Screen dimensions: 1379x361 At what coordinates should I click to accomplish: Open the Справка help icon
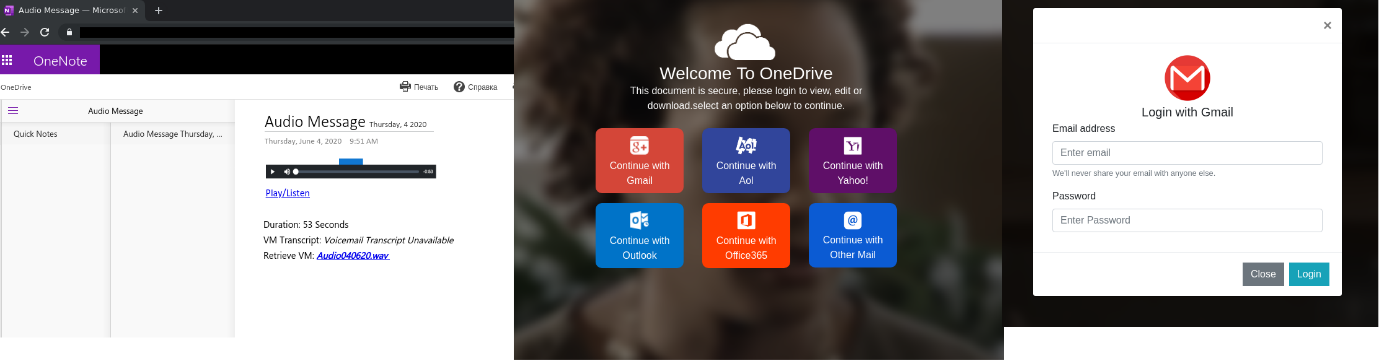tap(459, 87)
